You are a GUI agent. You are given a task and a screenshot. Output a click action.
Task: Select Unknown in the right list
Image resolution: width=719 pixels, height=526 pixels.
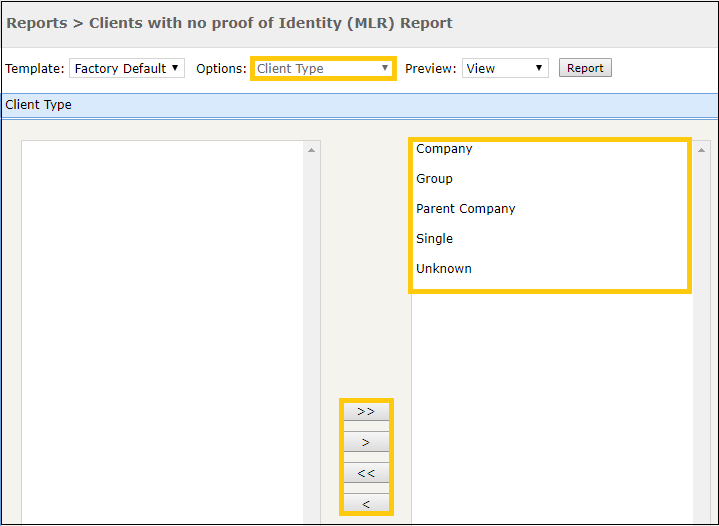(443, 268)
